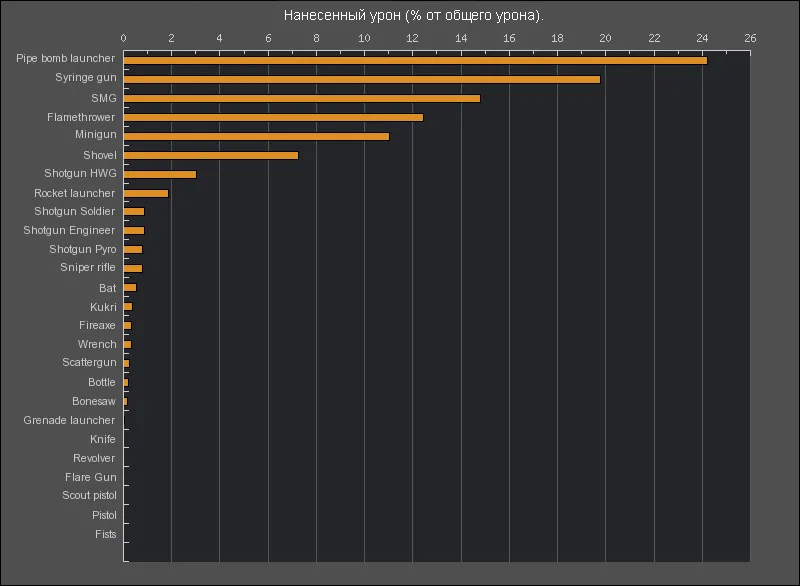The width and height of the screenshot is (800, 586).
Task: Click the 'Kukri' label
Action: click(103, 307)
